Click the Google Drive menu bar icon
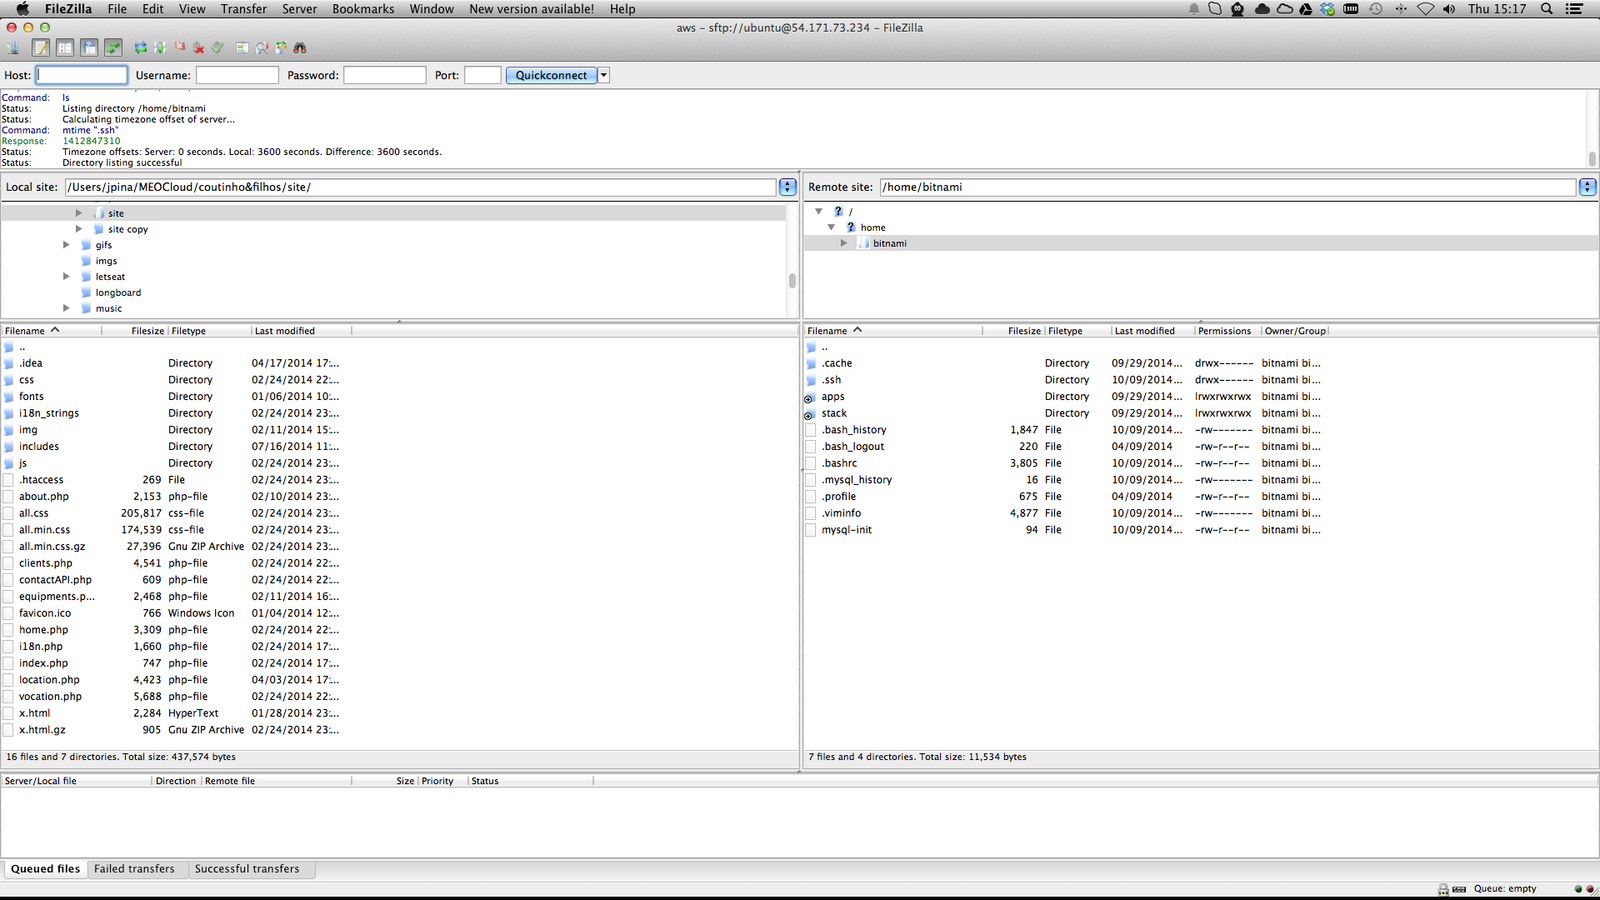 1305,9
